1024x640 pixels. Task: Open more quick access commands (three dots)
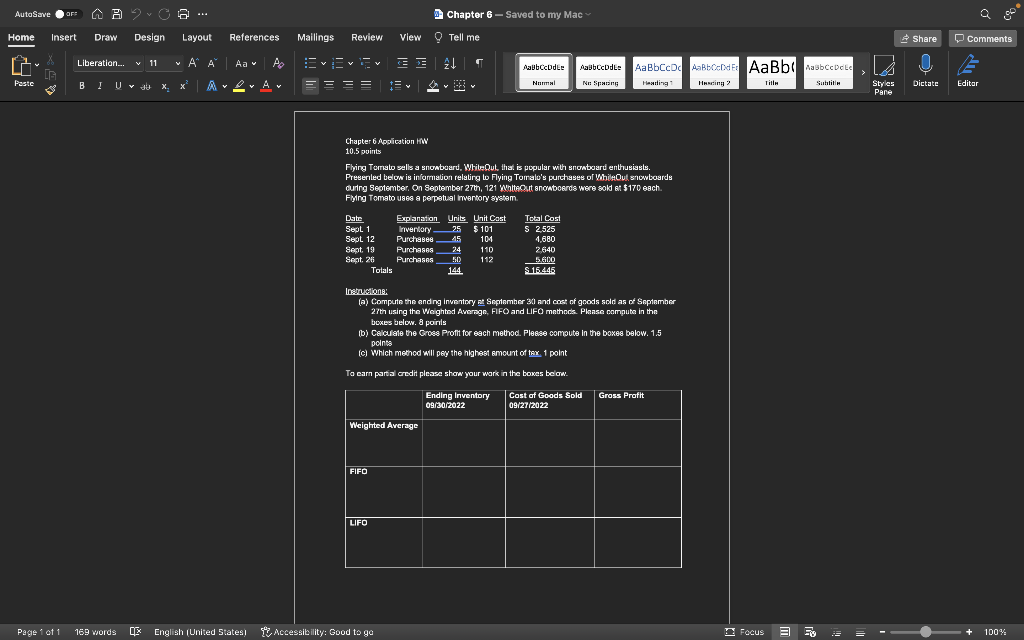point(203,14)
